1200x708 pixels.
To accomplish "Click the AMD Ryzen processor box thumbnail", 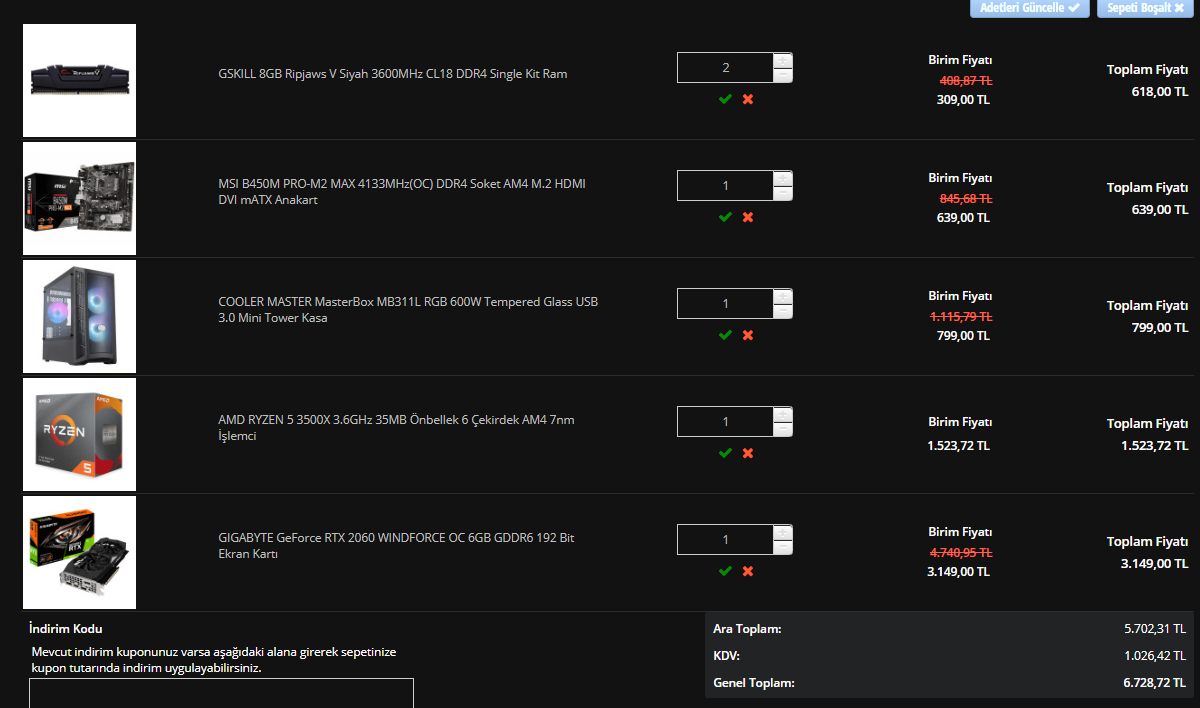I will [x=79, y=435].
